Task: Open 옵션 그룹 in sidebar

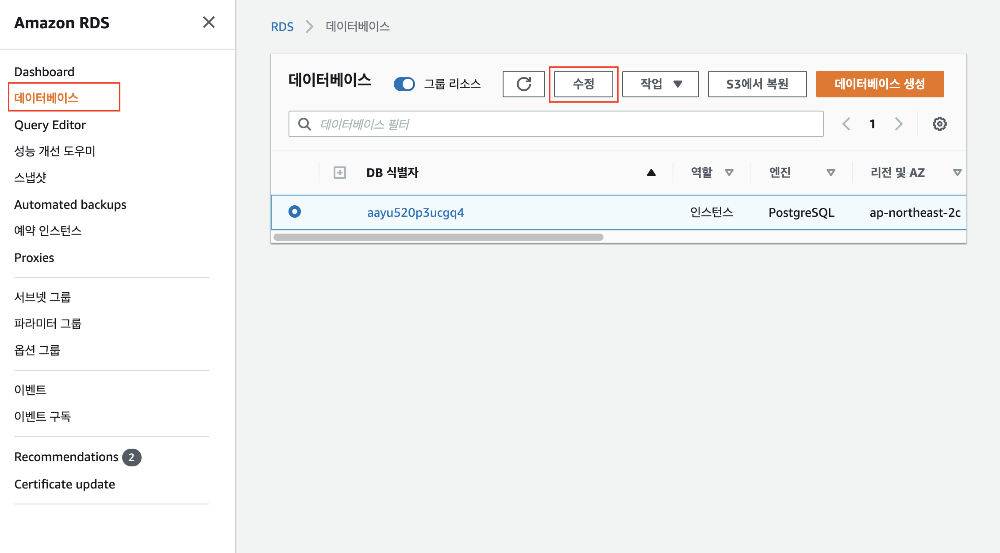Action: click(37, 350)
